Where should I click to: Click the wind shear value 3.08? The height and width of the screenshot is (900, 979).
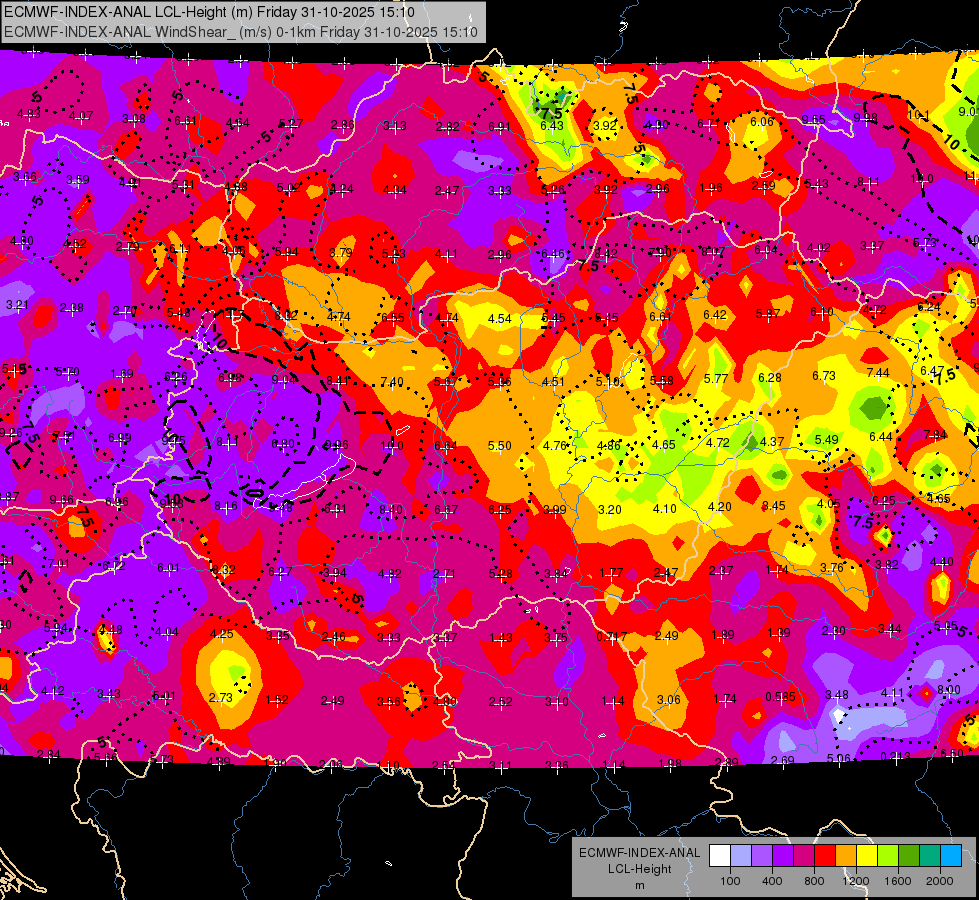pyautogui.click(x=133, y=118)
